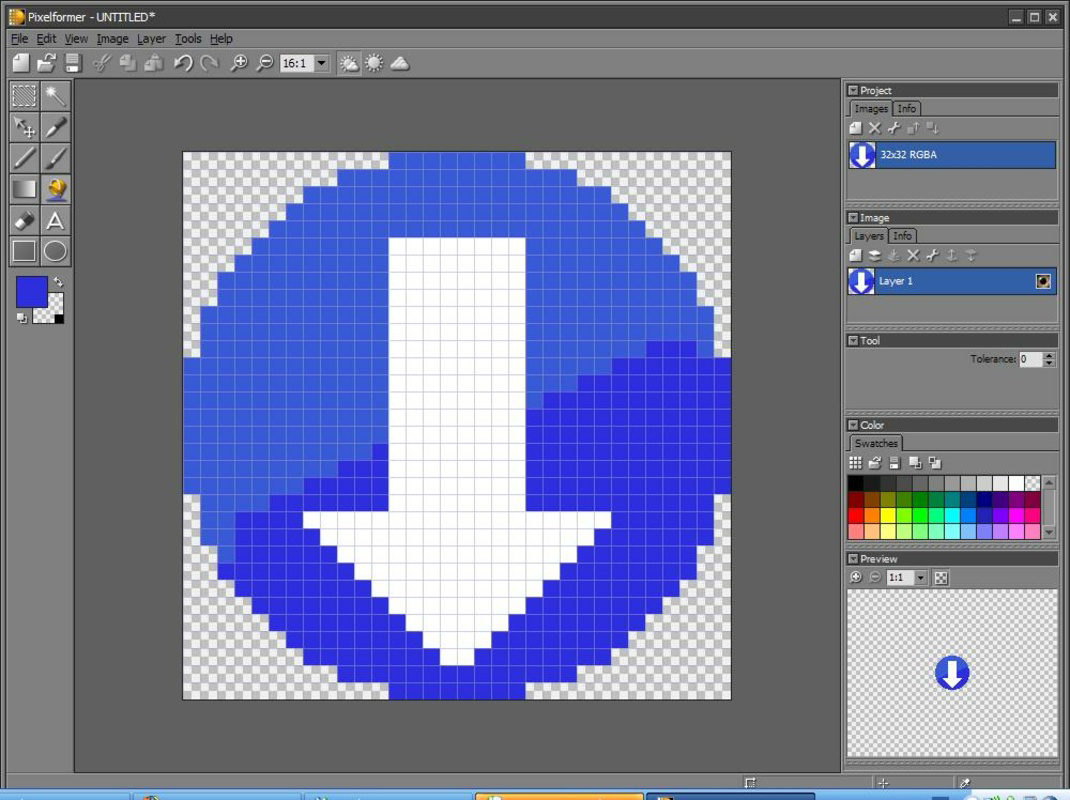Select the Color Picker eyedropper tool
The image size is (1070, 800).
coord(55,127)
